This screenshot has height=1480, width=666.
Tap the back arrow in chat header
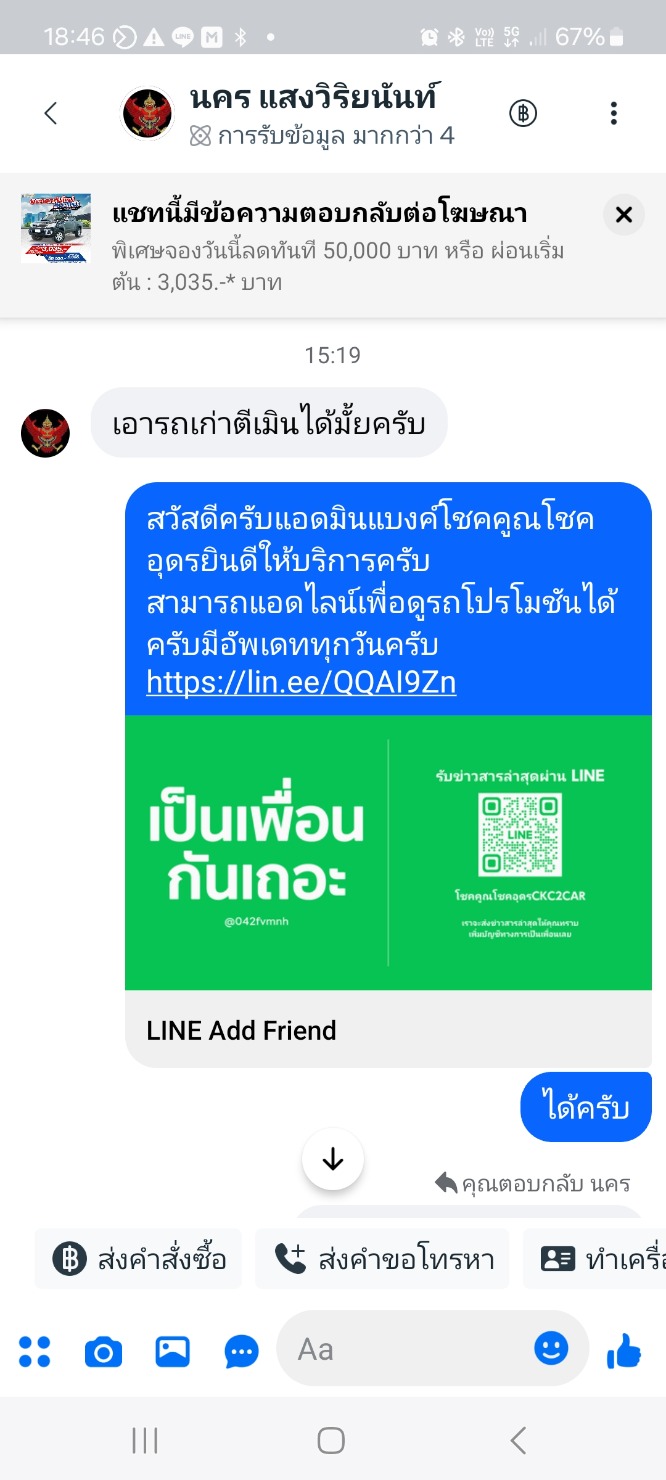point(51,114)
